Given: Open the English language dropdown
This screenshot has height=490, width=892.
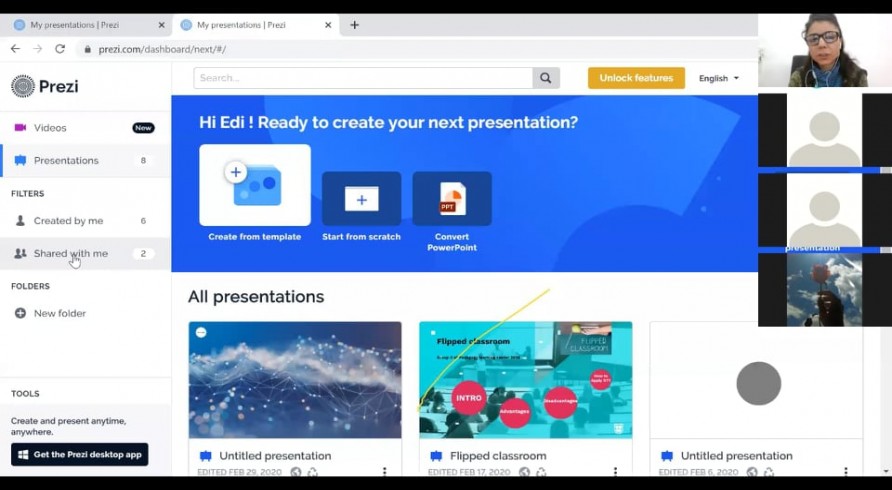Looking at the screenshot, I should click(719, 78).
